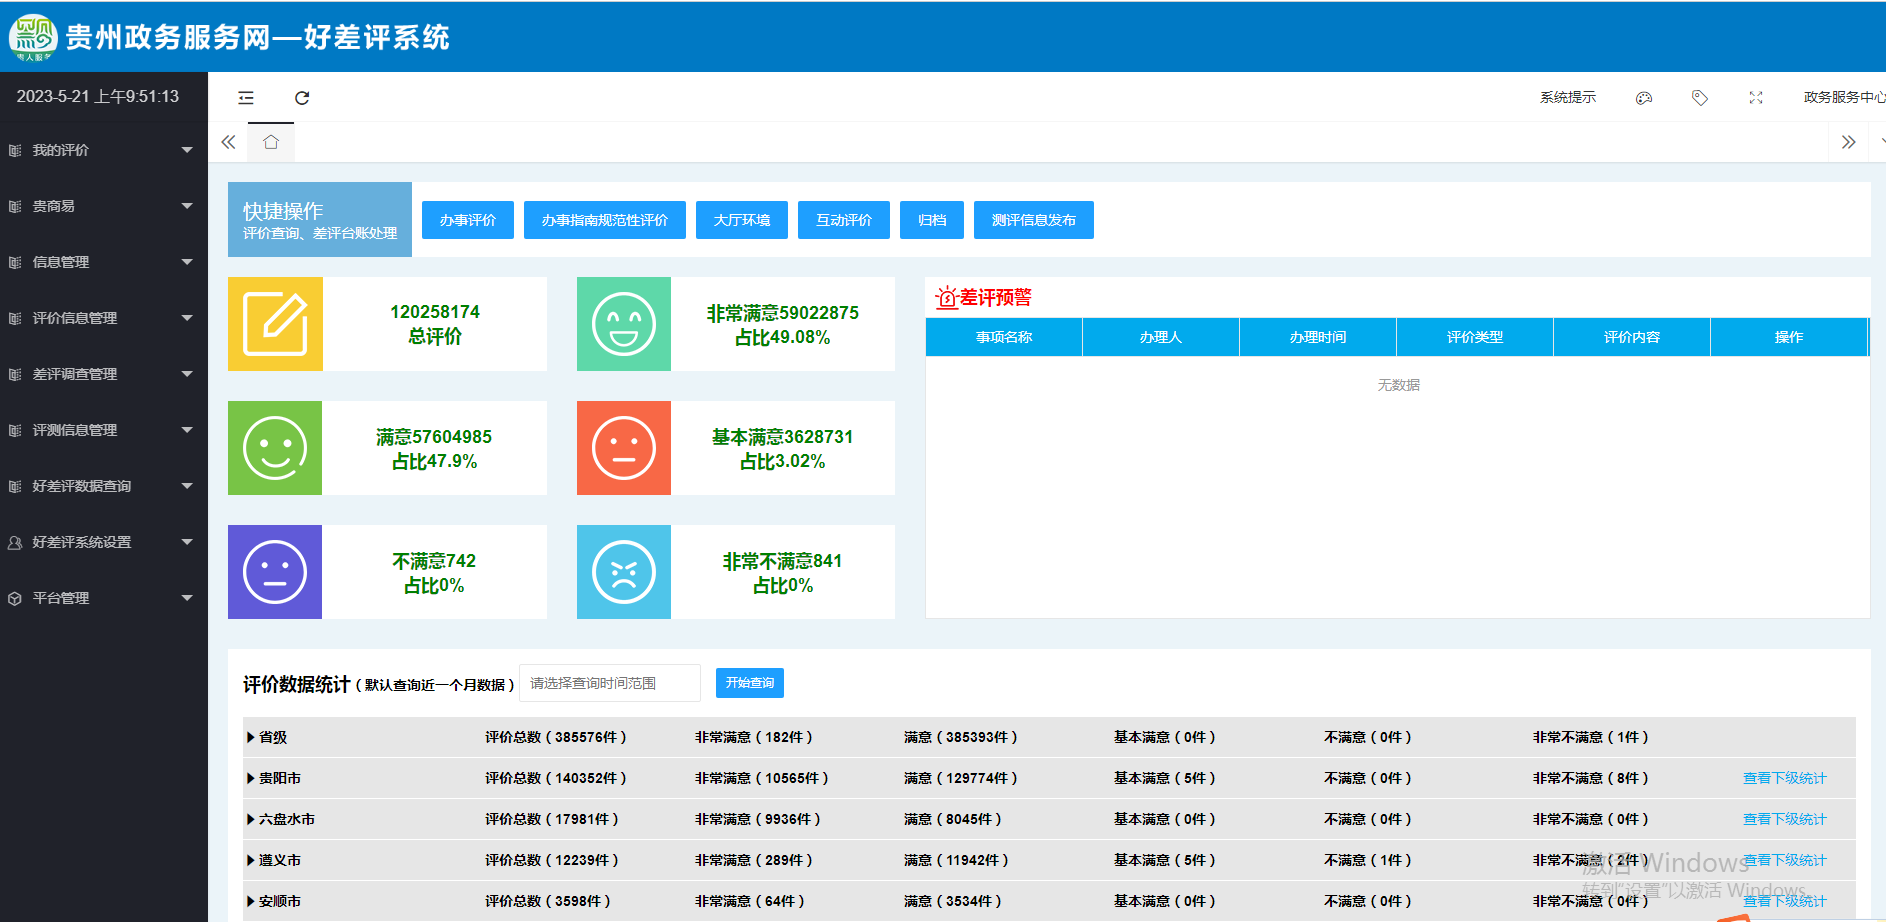Click the 办事指南规范性评价 button
This screenshot has width=1886, height=922.
[x=605, y=220]
